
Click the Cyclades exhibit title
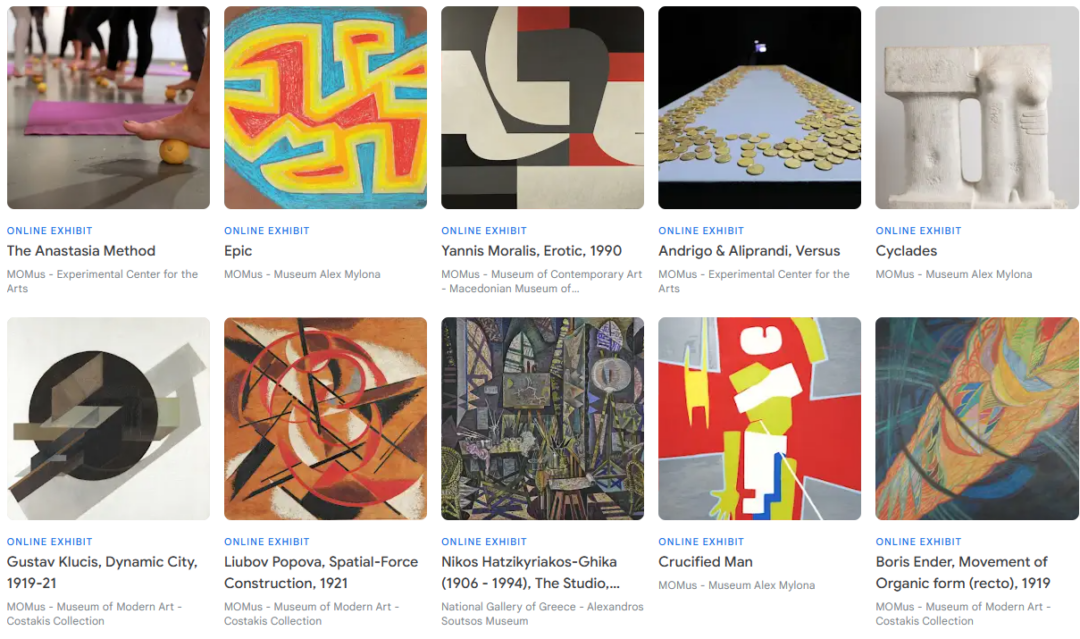click(x=906, y=251)
